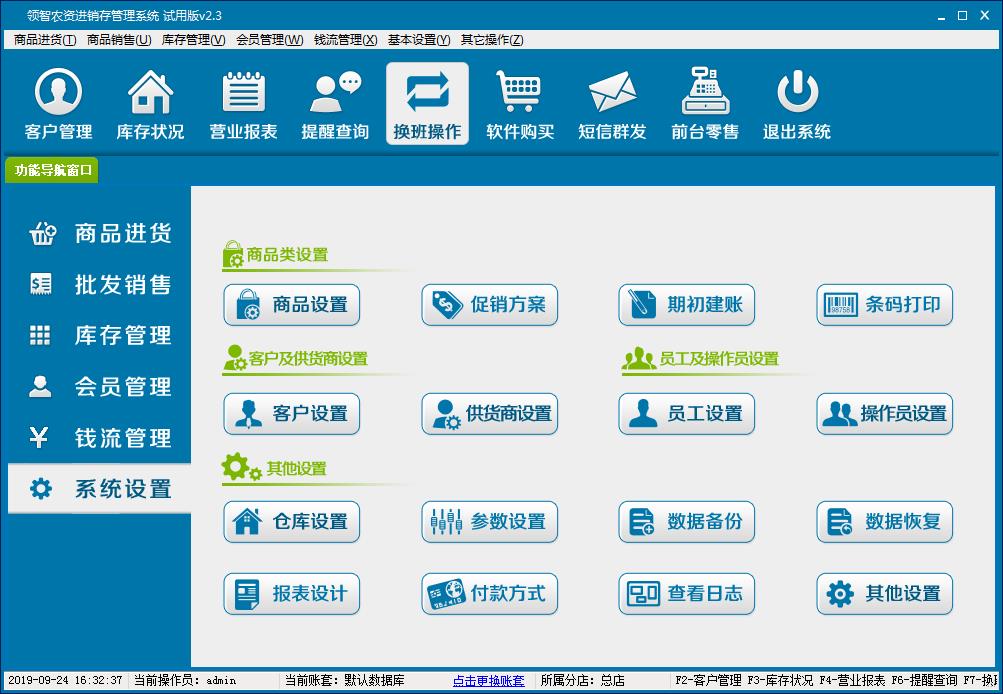The width and height of the screenshot is (1003, 694).
Task: Open 营业报表 calendar icon
Action: (243, 104)
